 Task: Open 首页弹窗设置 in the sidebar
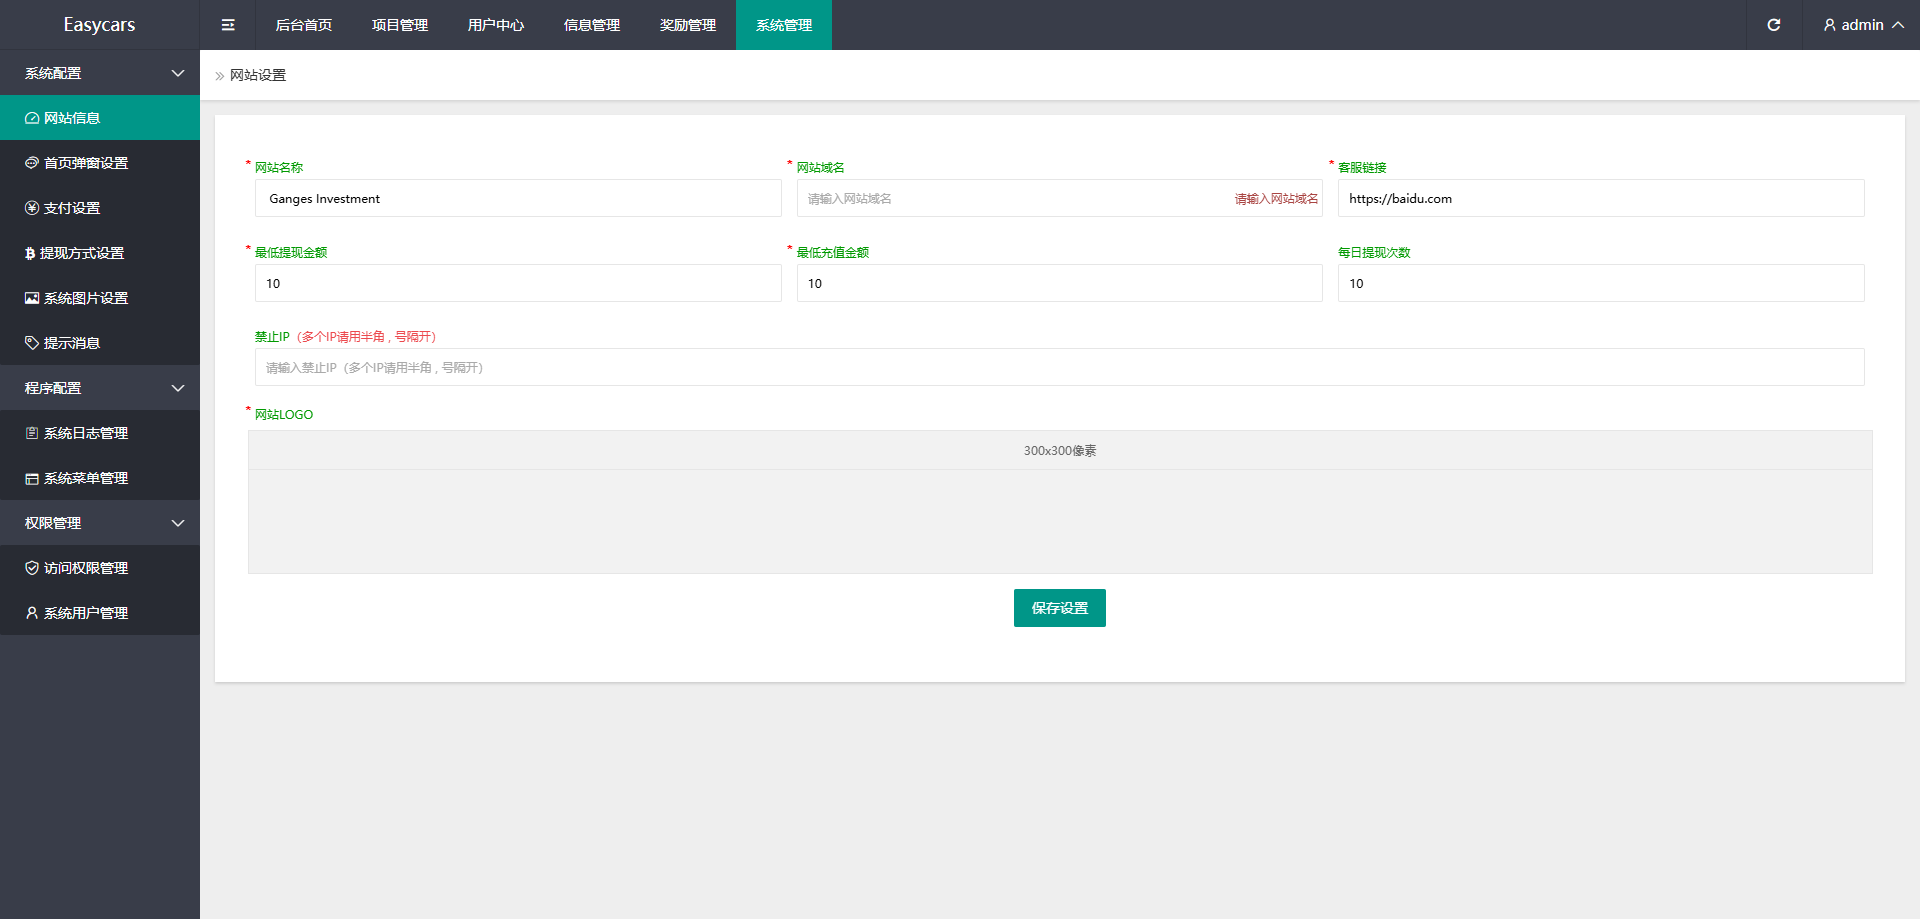pyautogui.click(x=86, y=163)
